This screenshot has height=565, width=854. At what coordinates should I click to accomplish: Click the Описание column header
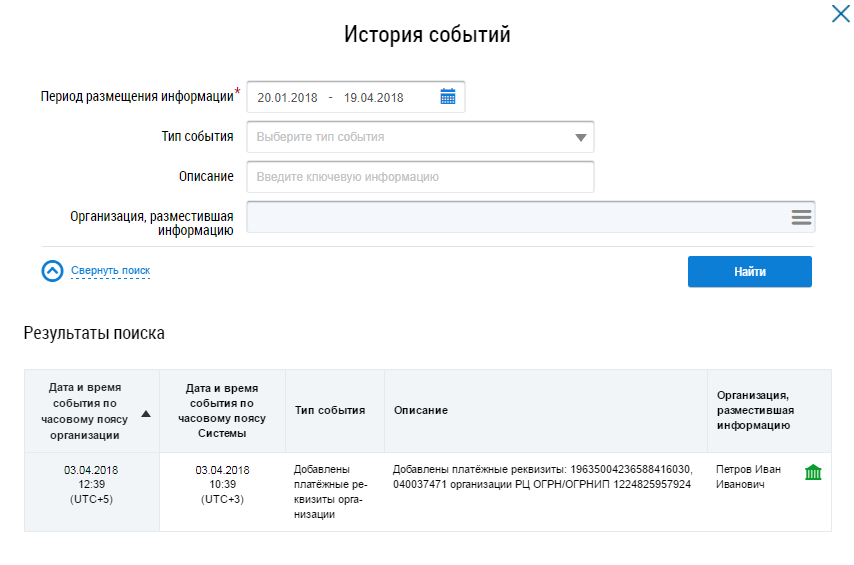[421, 410]
